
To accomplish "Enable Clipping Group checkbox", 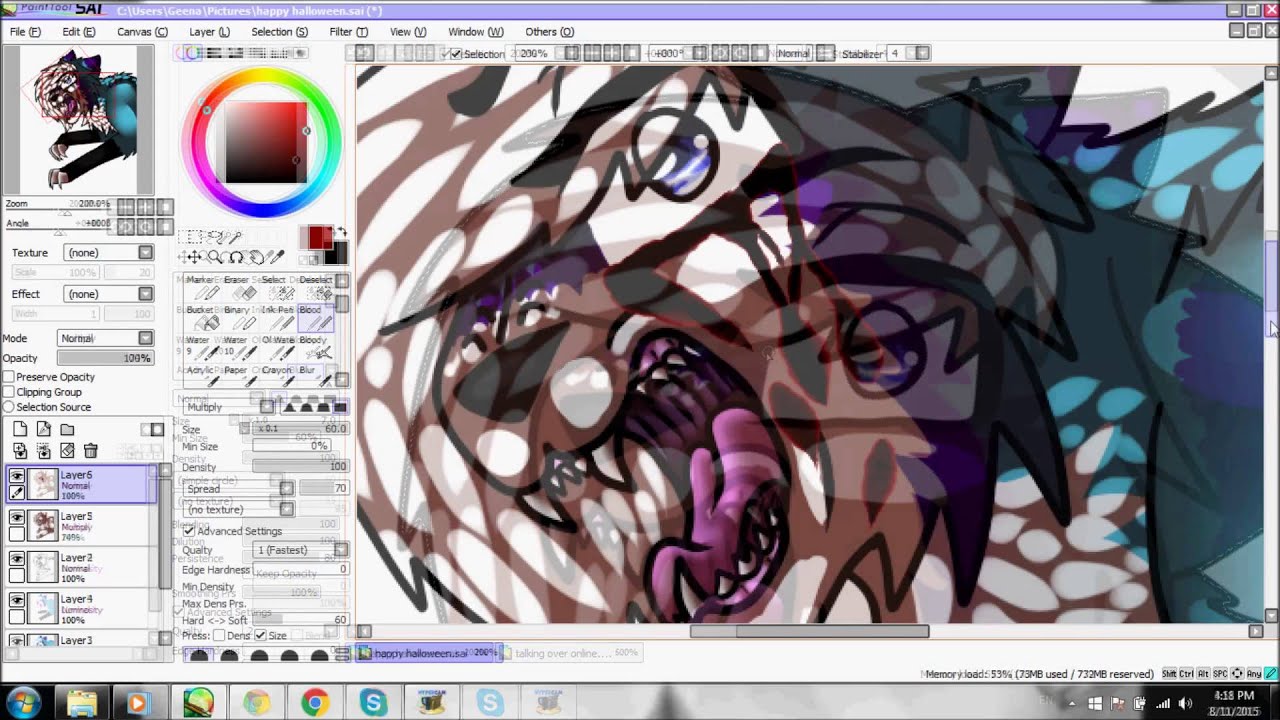I will (x=9, y=392).
